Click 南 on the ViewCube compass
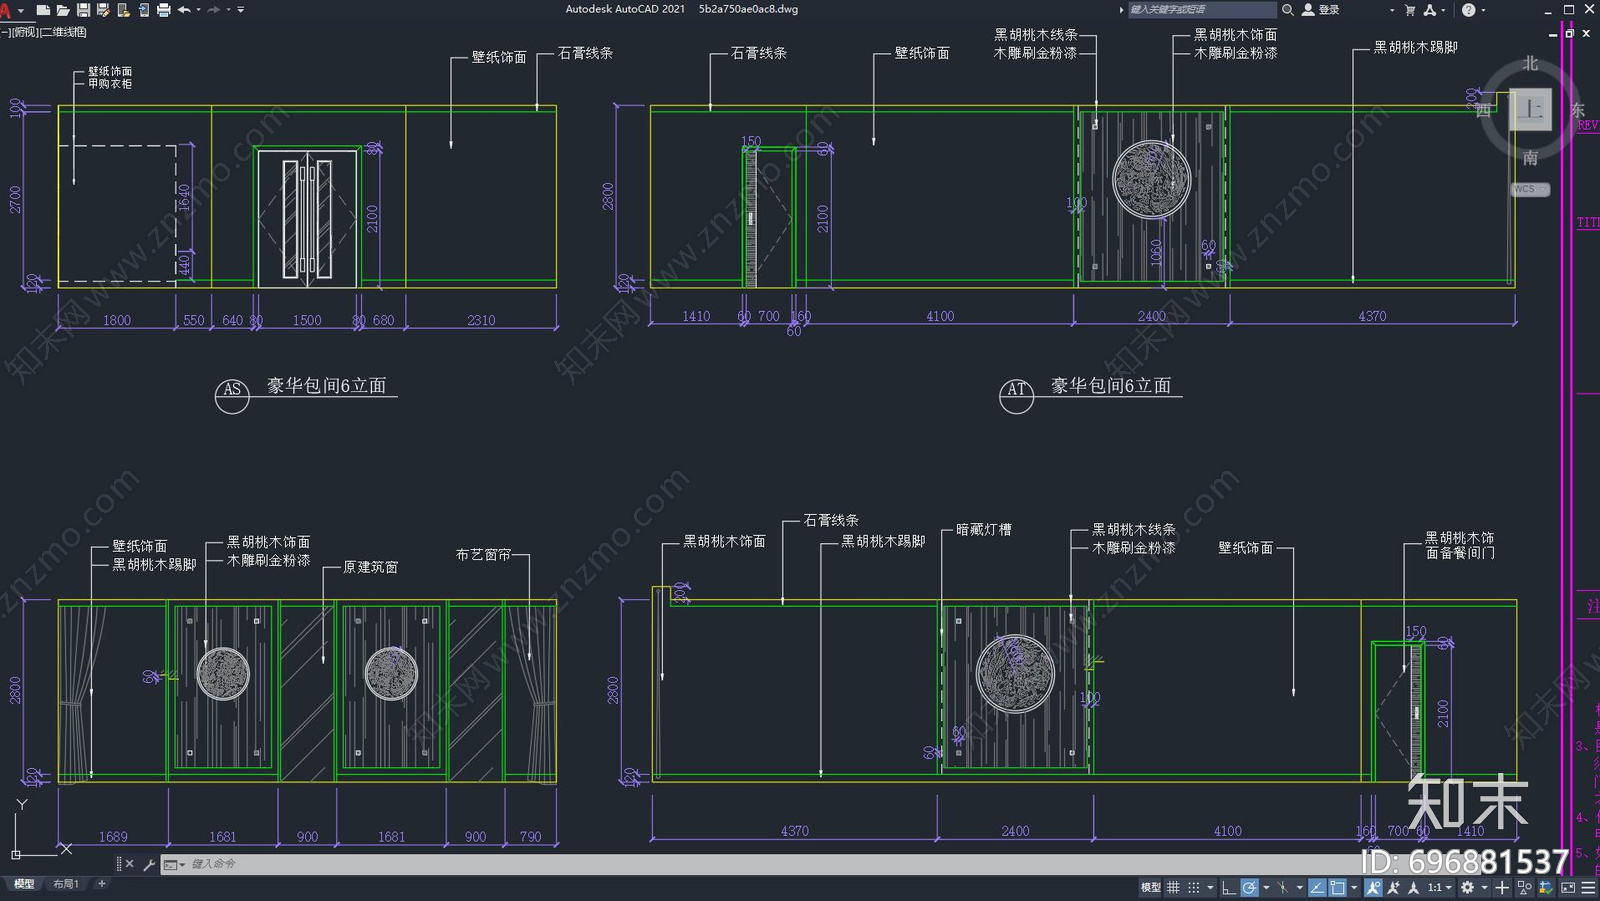The image size is (1600, 901). click(x=1530, y=158)
